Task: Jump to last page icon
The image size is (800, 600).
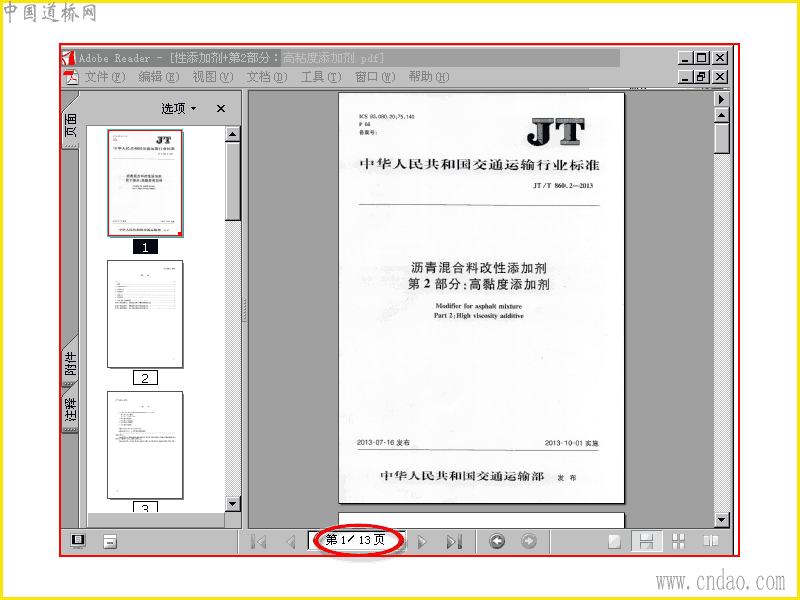Action: click(x=454, y=541)
